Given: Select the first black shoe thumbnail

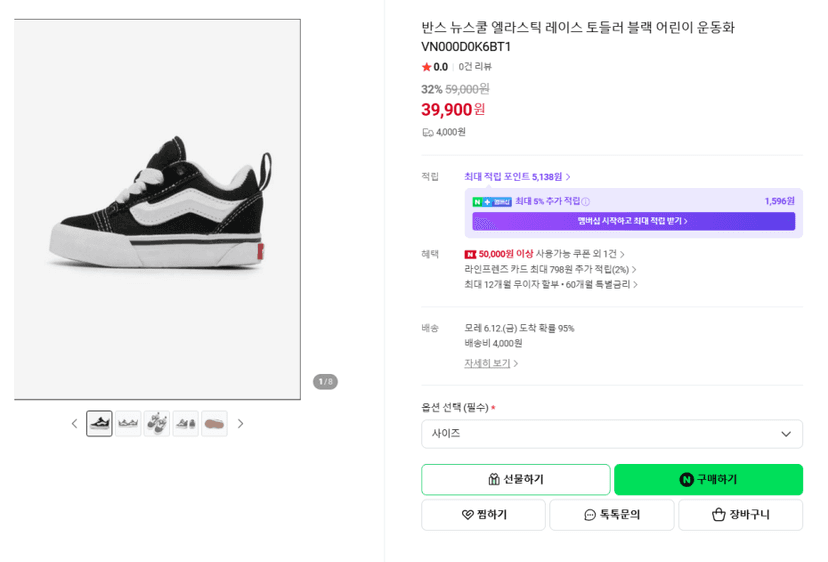Looking at the screenshot, I should 99,424.
